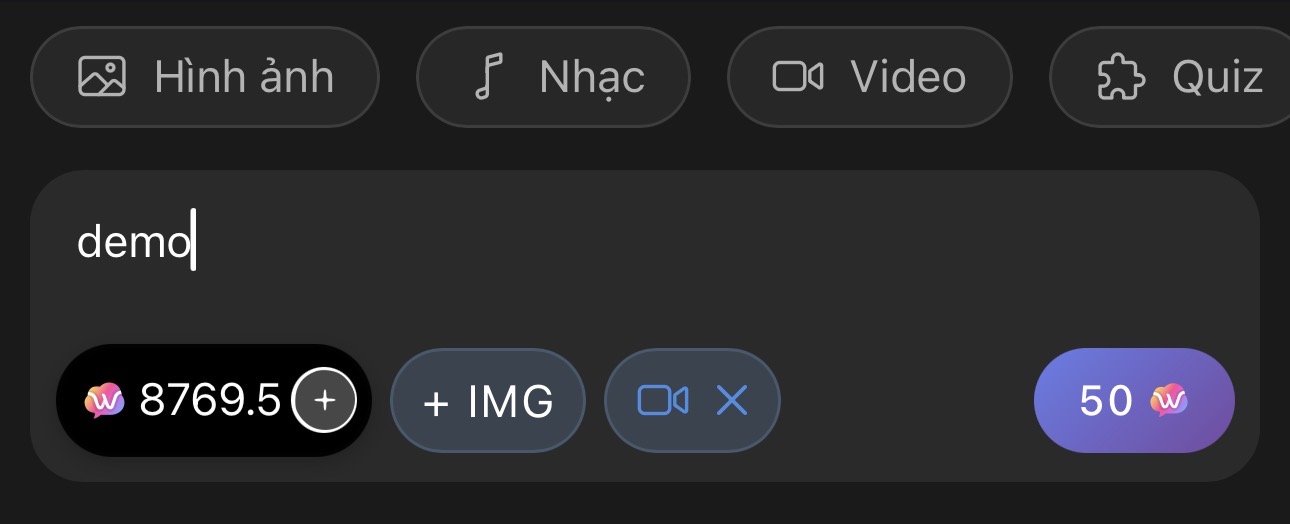Viewport: 1290px width, 524px height.
Task: Click the picture icon in Hình ảnh chip
Action: 102,77
